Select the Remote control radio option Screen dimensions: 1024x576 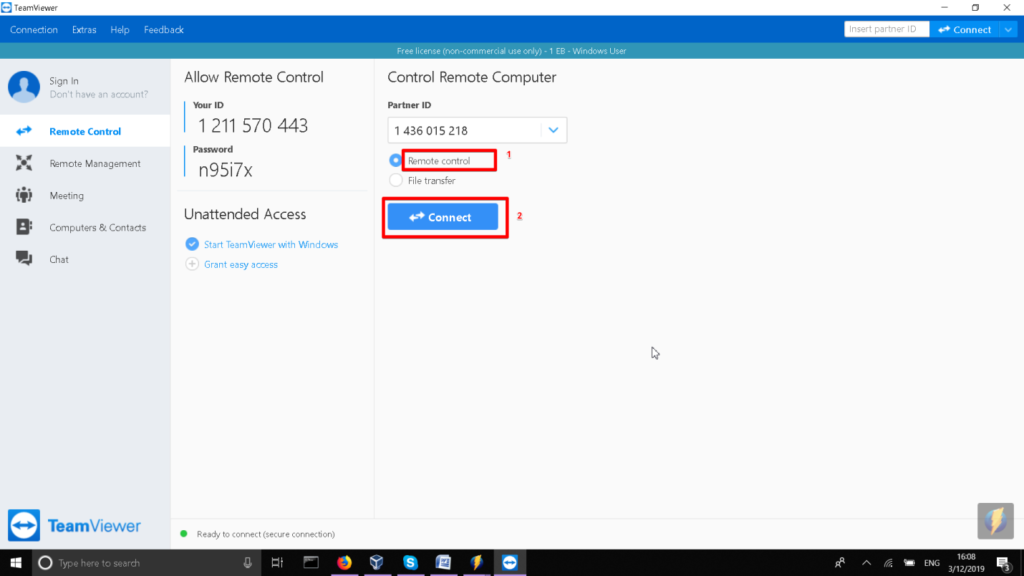(395, 160)
